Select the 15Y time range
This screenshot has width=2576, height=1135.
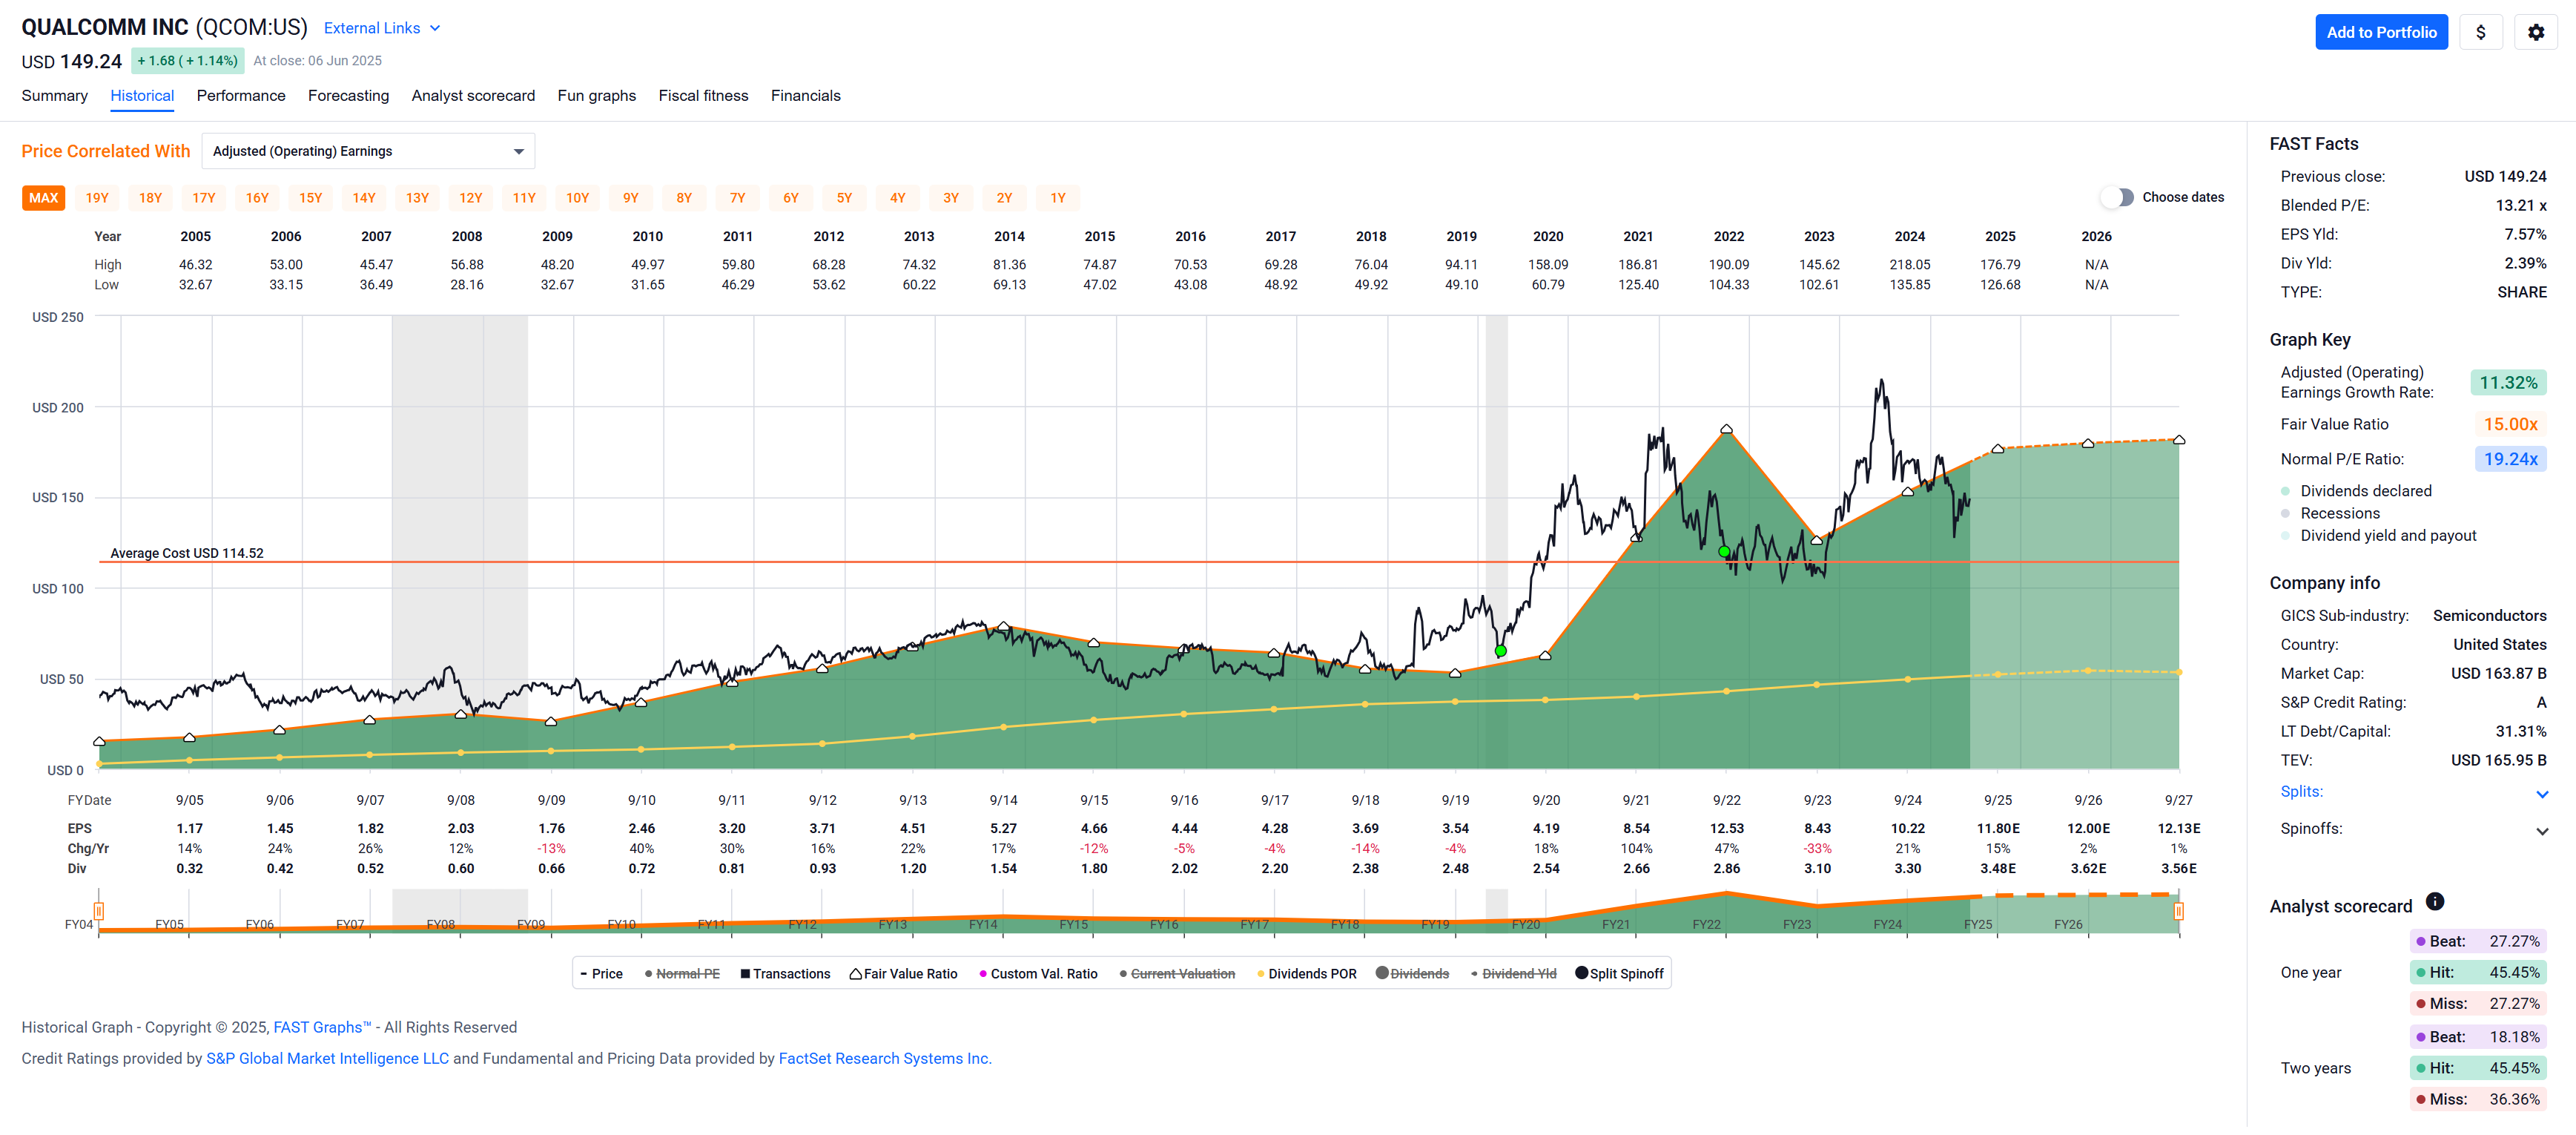click(x=310, y=198)
